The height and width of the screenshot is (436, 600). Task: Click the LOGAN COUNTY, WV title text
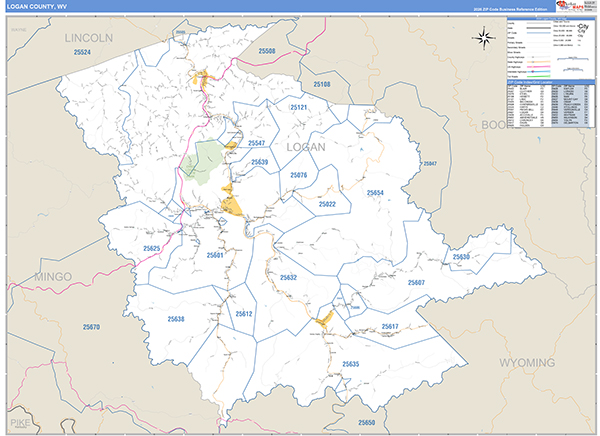[37, 7]
